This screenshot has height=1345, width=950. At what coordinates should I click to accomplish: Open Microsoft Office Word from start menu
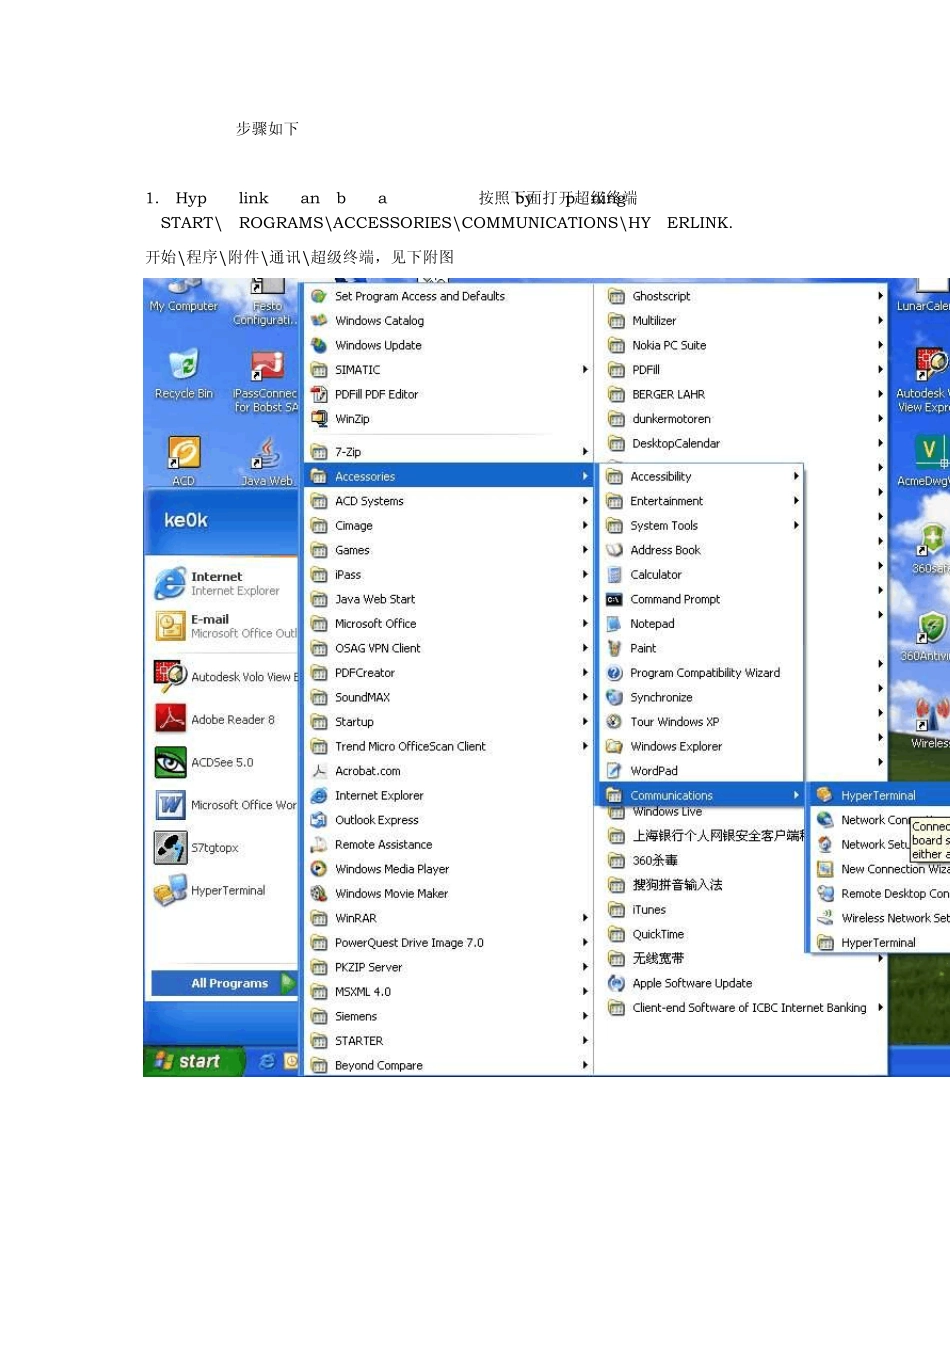[x=225, y=805]
